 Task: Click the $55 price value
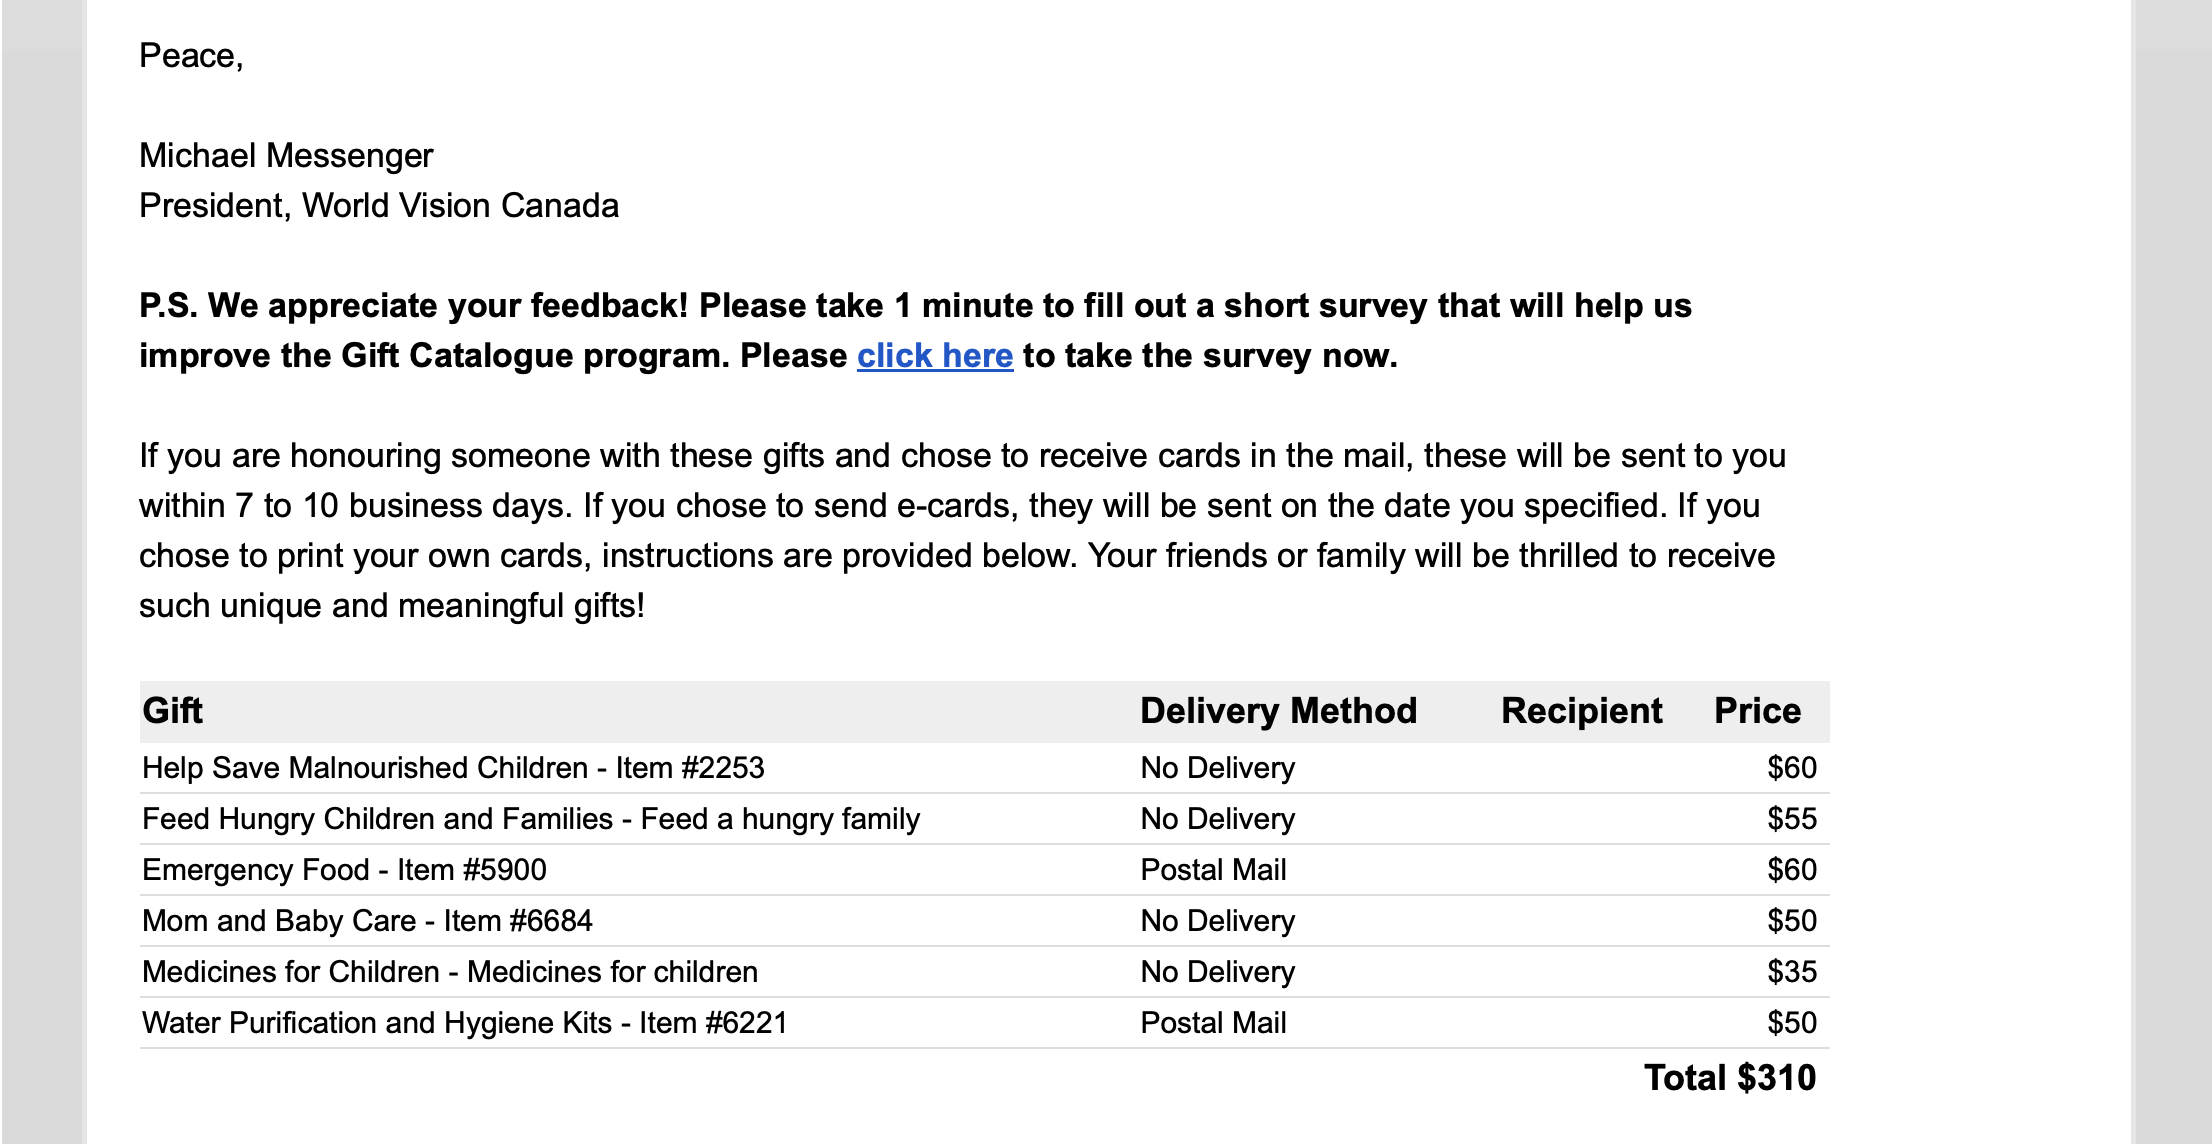[x=1791, y=819]
